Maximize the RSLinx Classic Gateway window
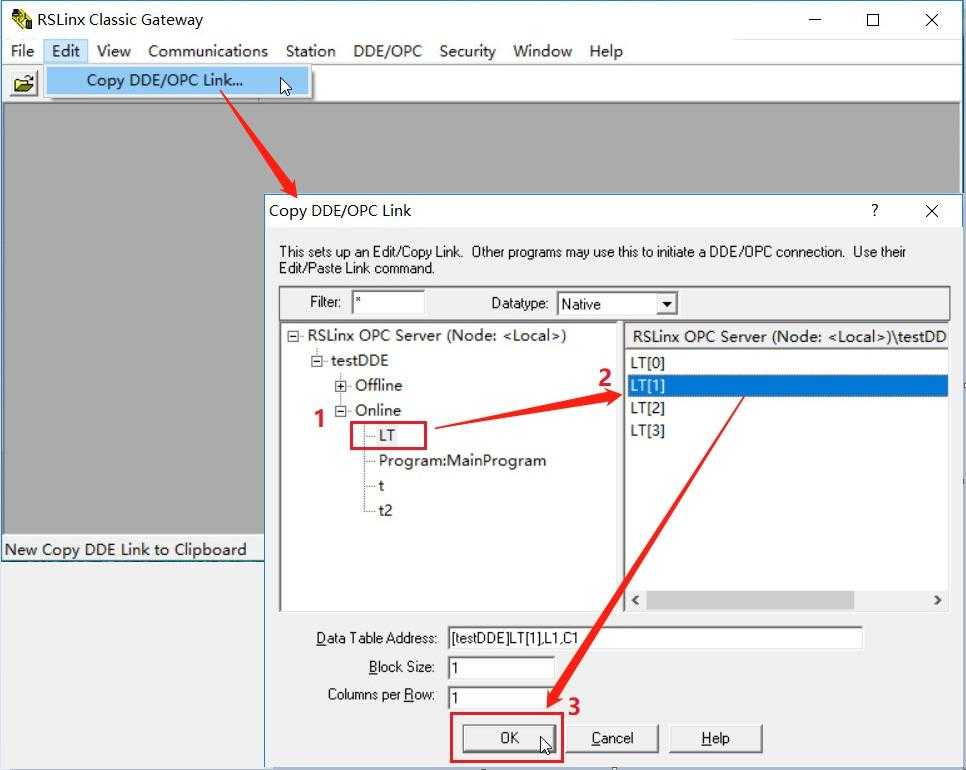966x770 pixels. (873, 20)
